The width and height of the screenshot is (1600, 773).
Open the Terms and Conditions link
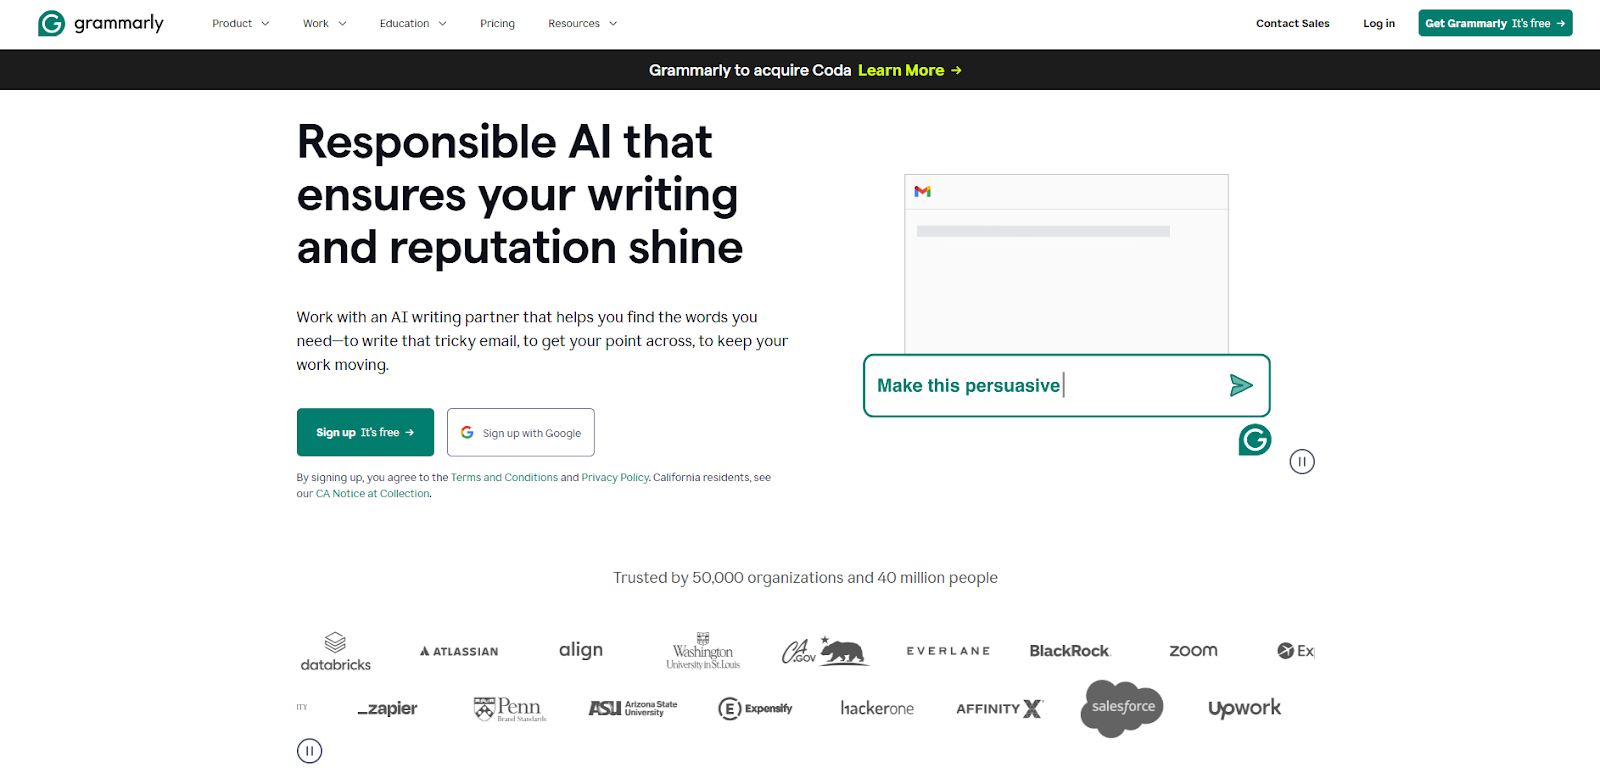(504, 478)
